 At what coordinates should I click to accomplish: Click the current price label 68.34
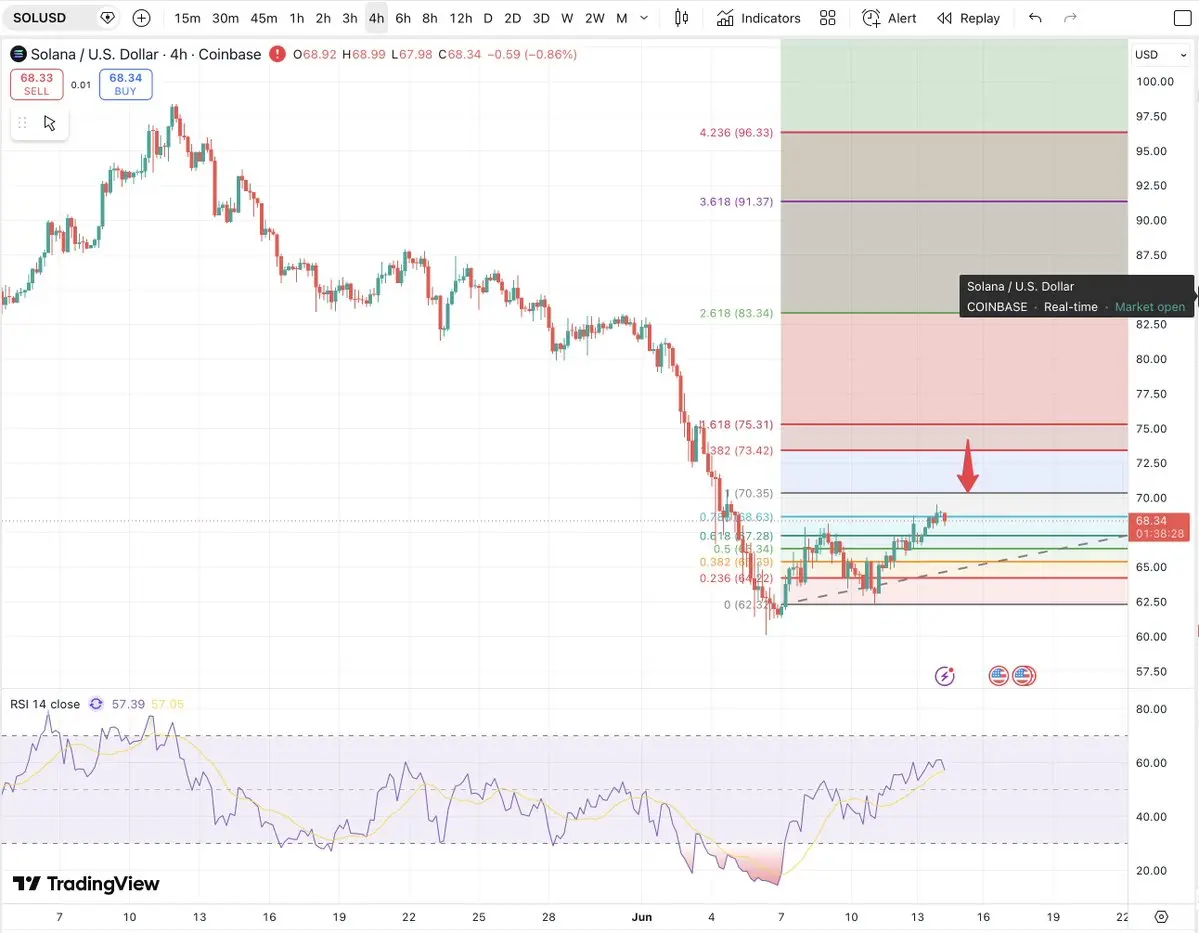1158,527
